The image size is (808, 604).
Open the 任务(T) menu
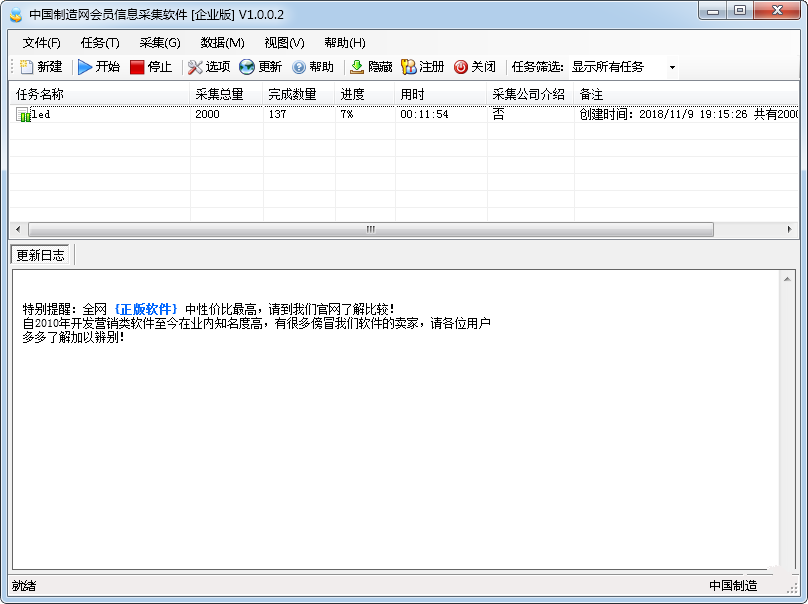tap(100, 43)
